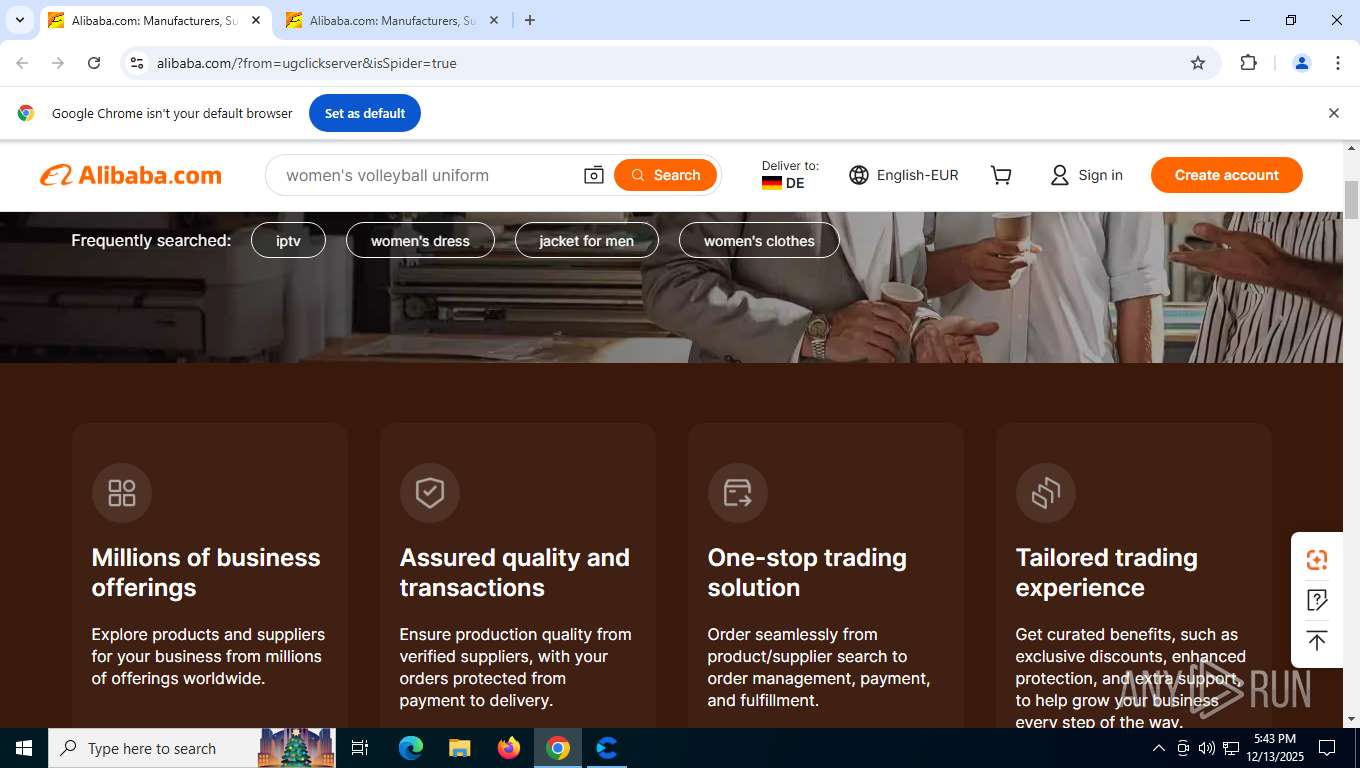Click Sign in link
Image resolution: width=1360 pixels, height=768 pixels.
click(x=1086, y=175)
